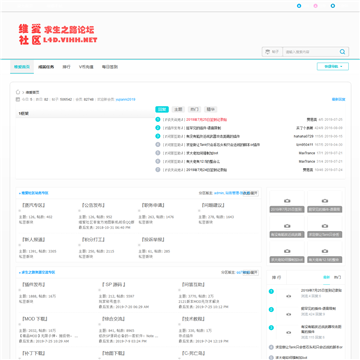360x360 pixels.
Task: Open the 『插件发布』 forum
Action: coord(33,284)
